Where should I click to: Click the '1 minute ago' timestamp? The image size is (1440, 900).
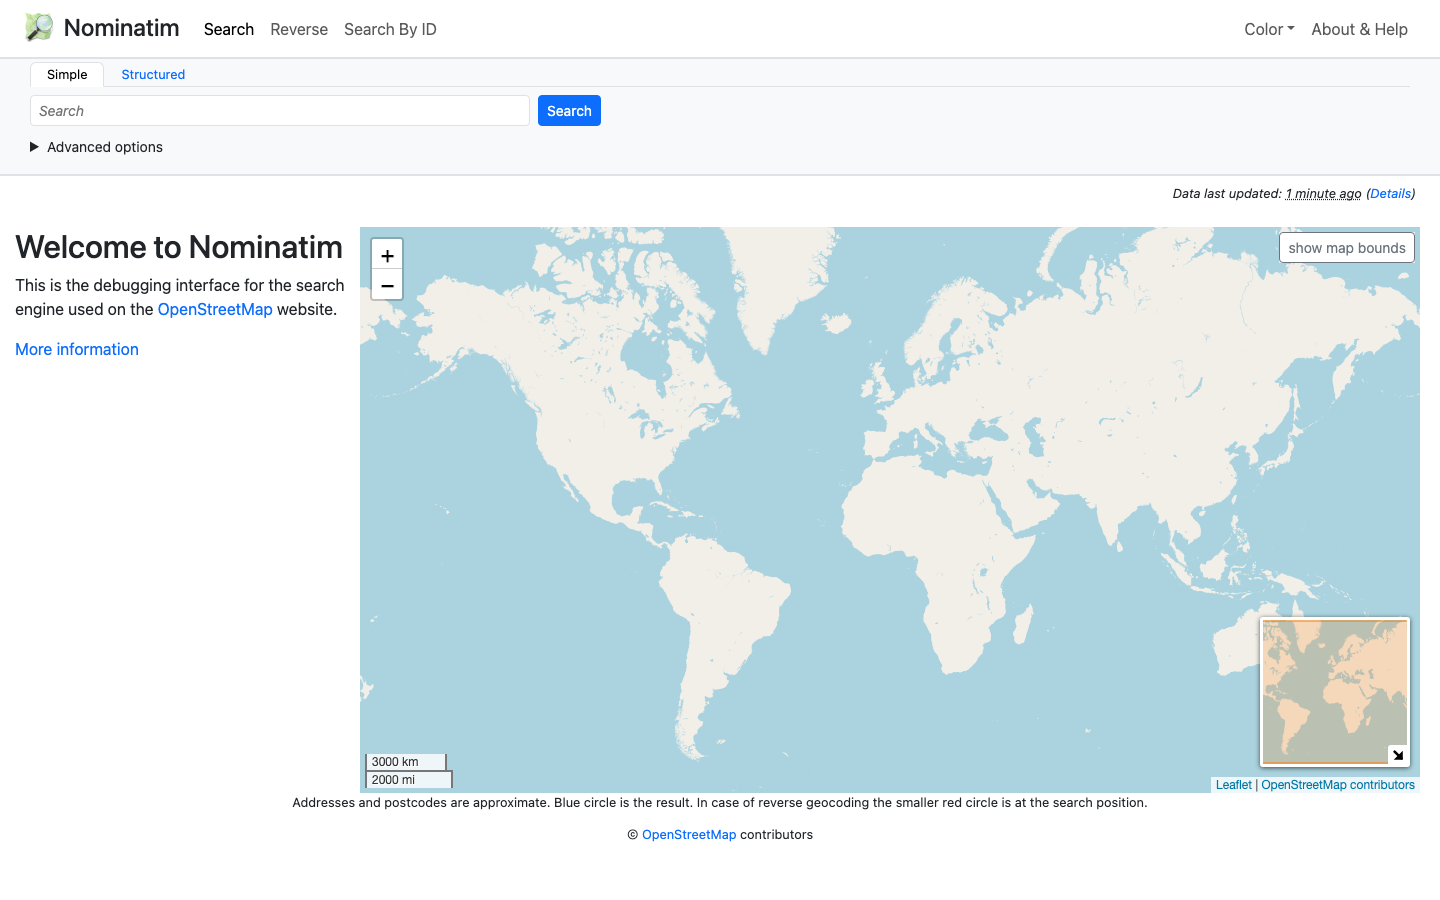(x=1323, y=194)
